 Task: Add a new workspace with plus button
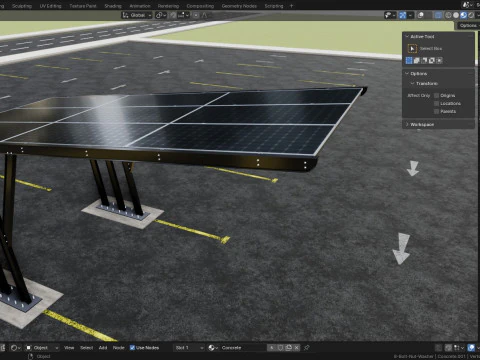(291, 6)
